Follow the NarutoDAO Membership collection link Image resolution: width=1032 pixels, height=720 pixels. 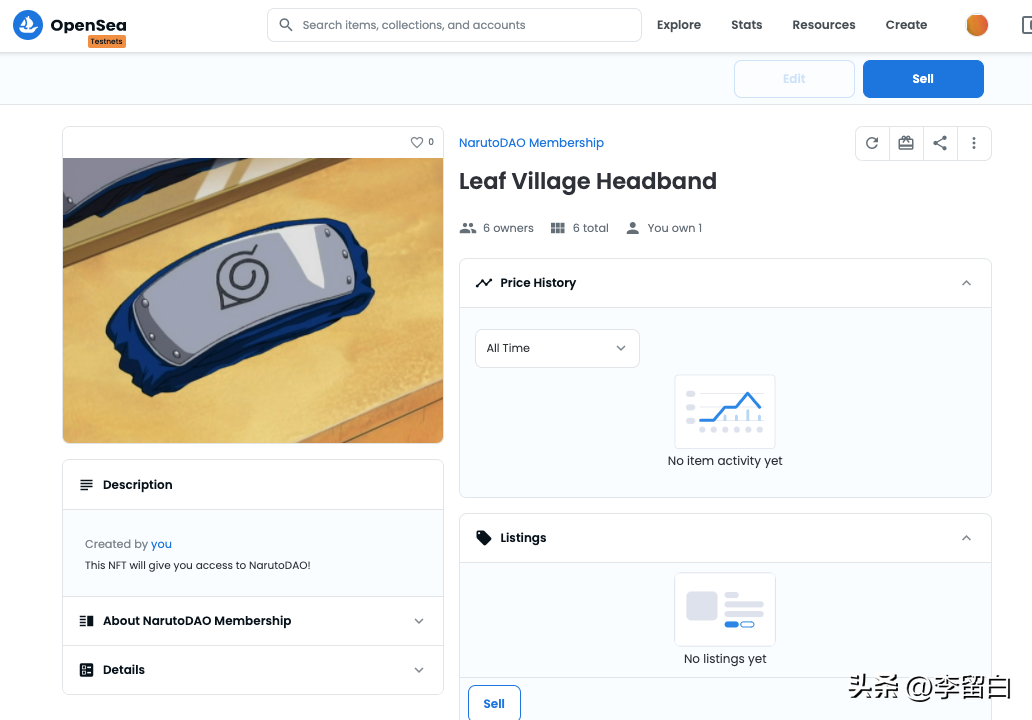point(531,143)
